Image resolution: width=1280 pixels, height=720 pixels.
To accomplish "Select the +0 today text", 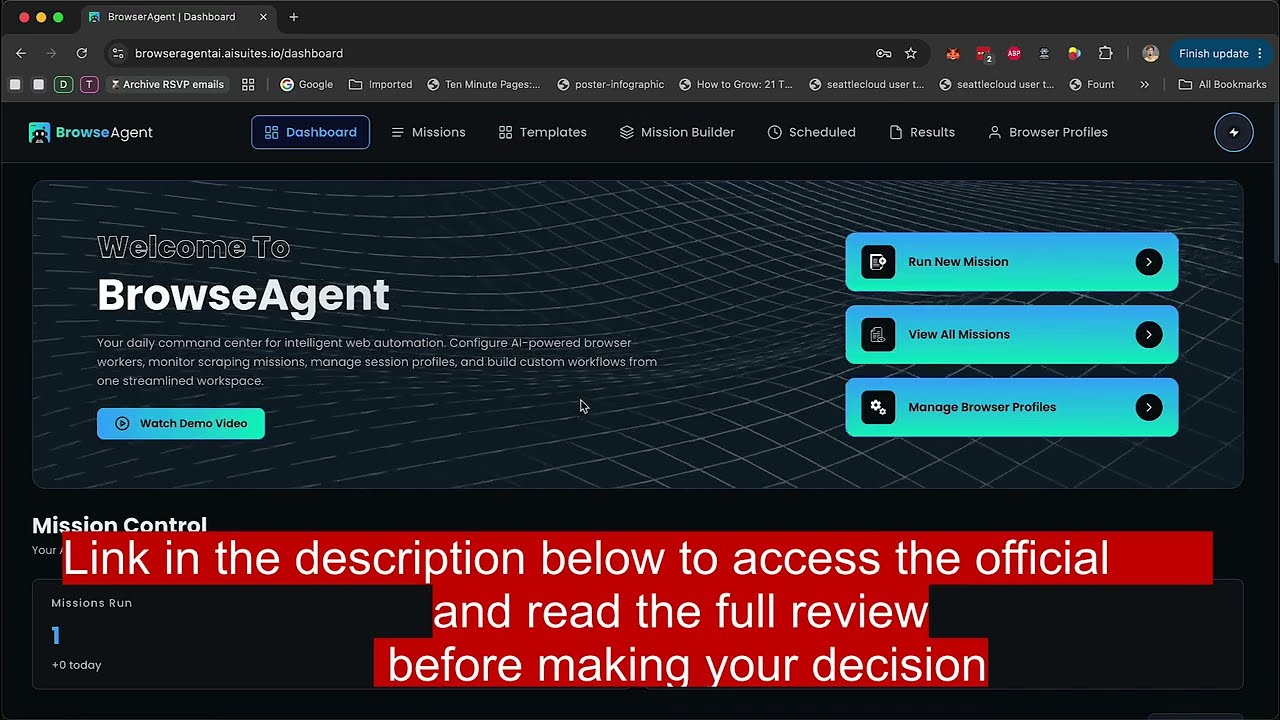I will point(76,665).
